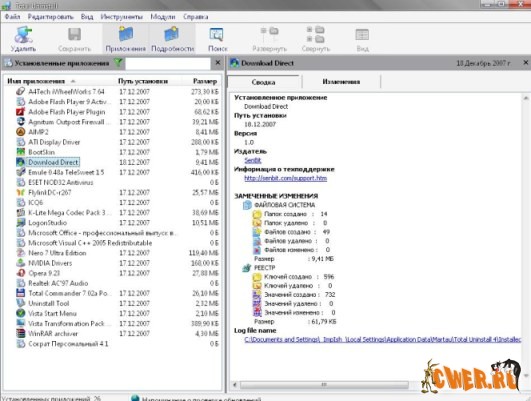531x401 pixels.
Task: Click the Папок создано 14 entry
Action: pyautogui.click(x=290, y=214)
